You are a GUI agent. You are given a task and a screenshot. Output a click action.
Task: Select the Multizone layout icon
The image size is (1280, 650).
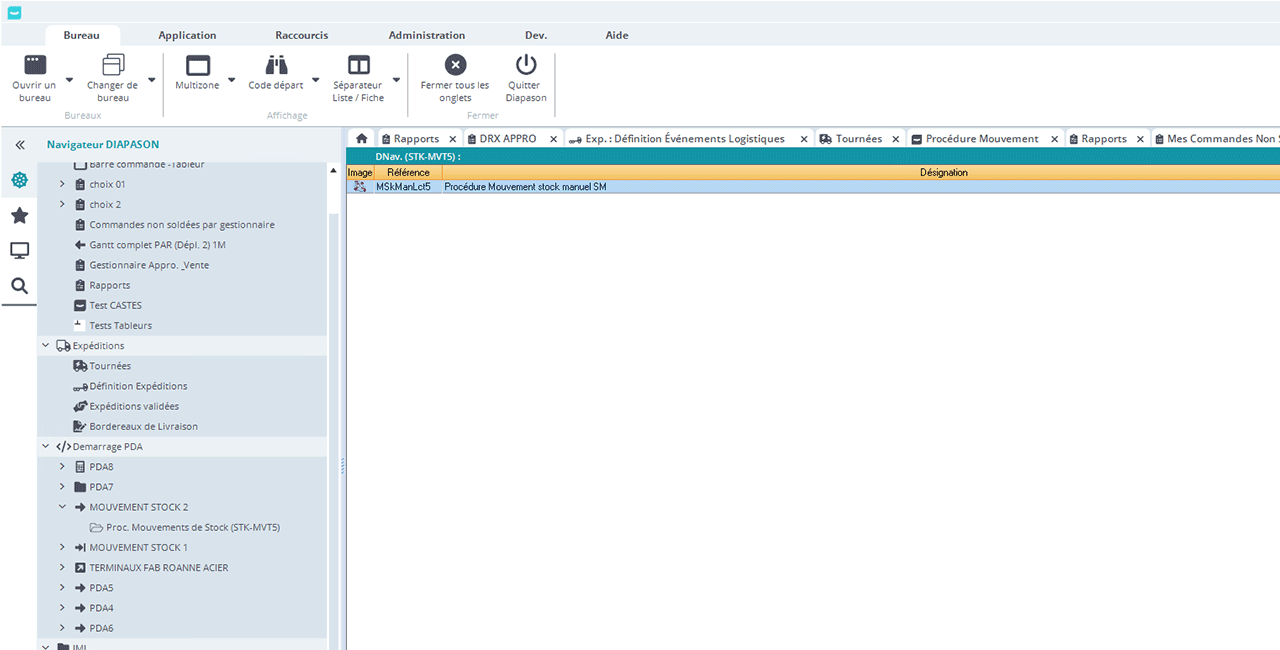point(198,65)
